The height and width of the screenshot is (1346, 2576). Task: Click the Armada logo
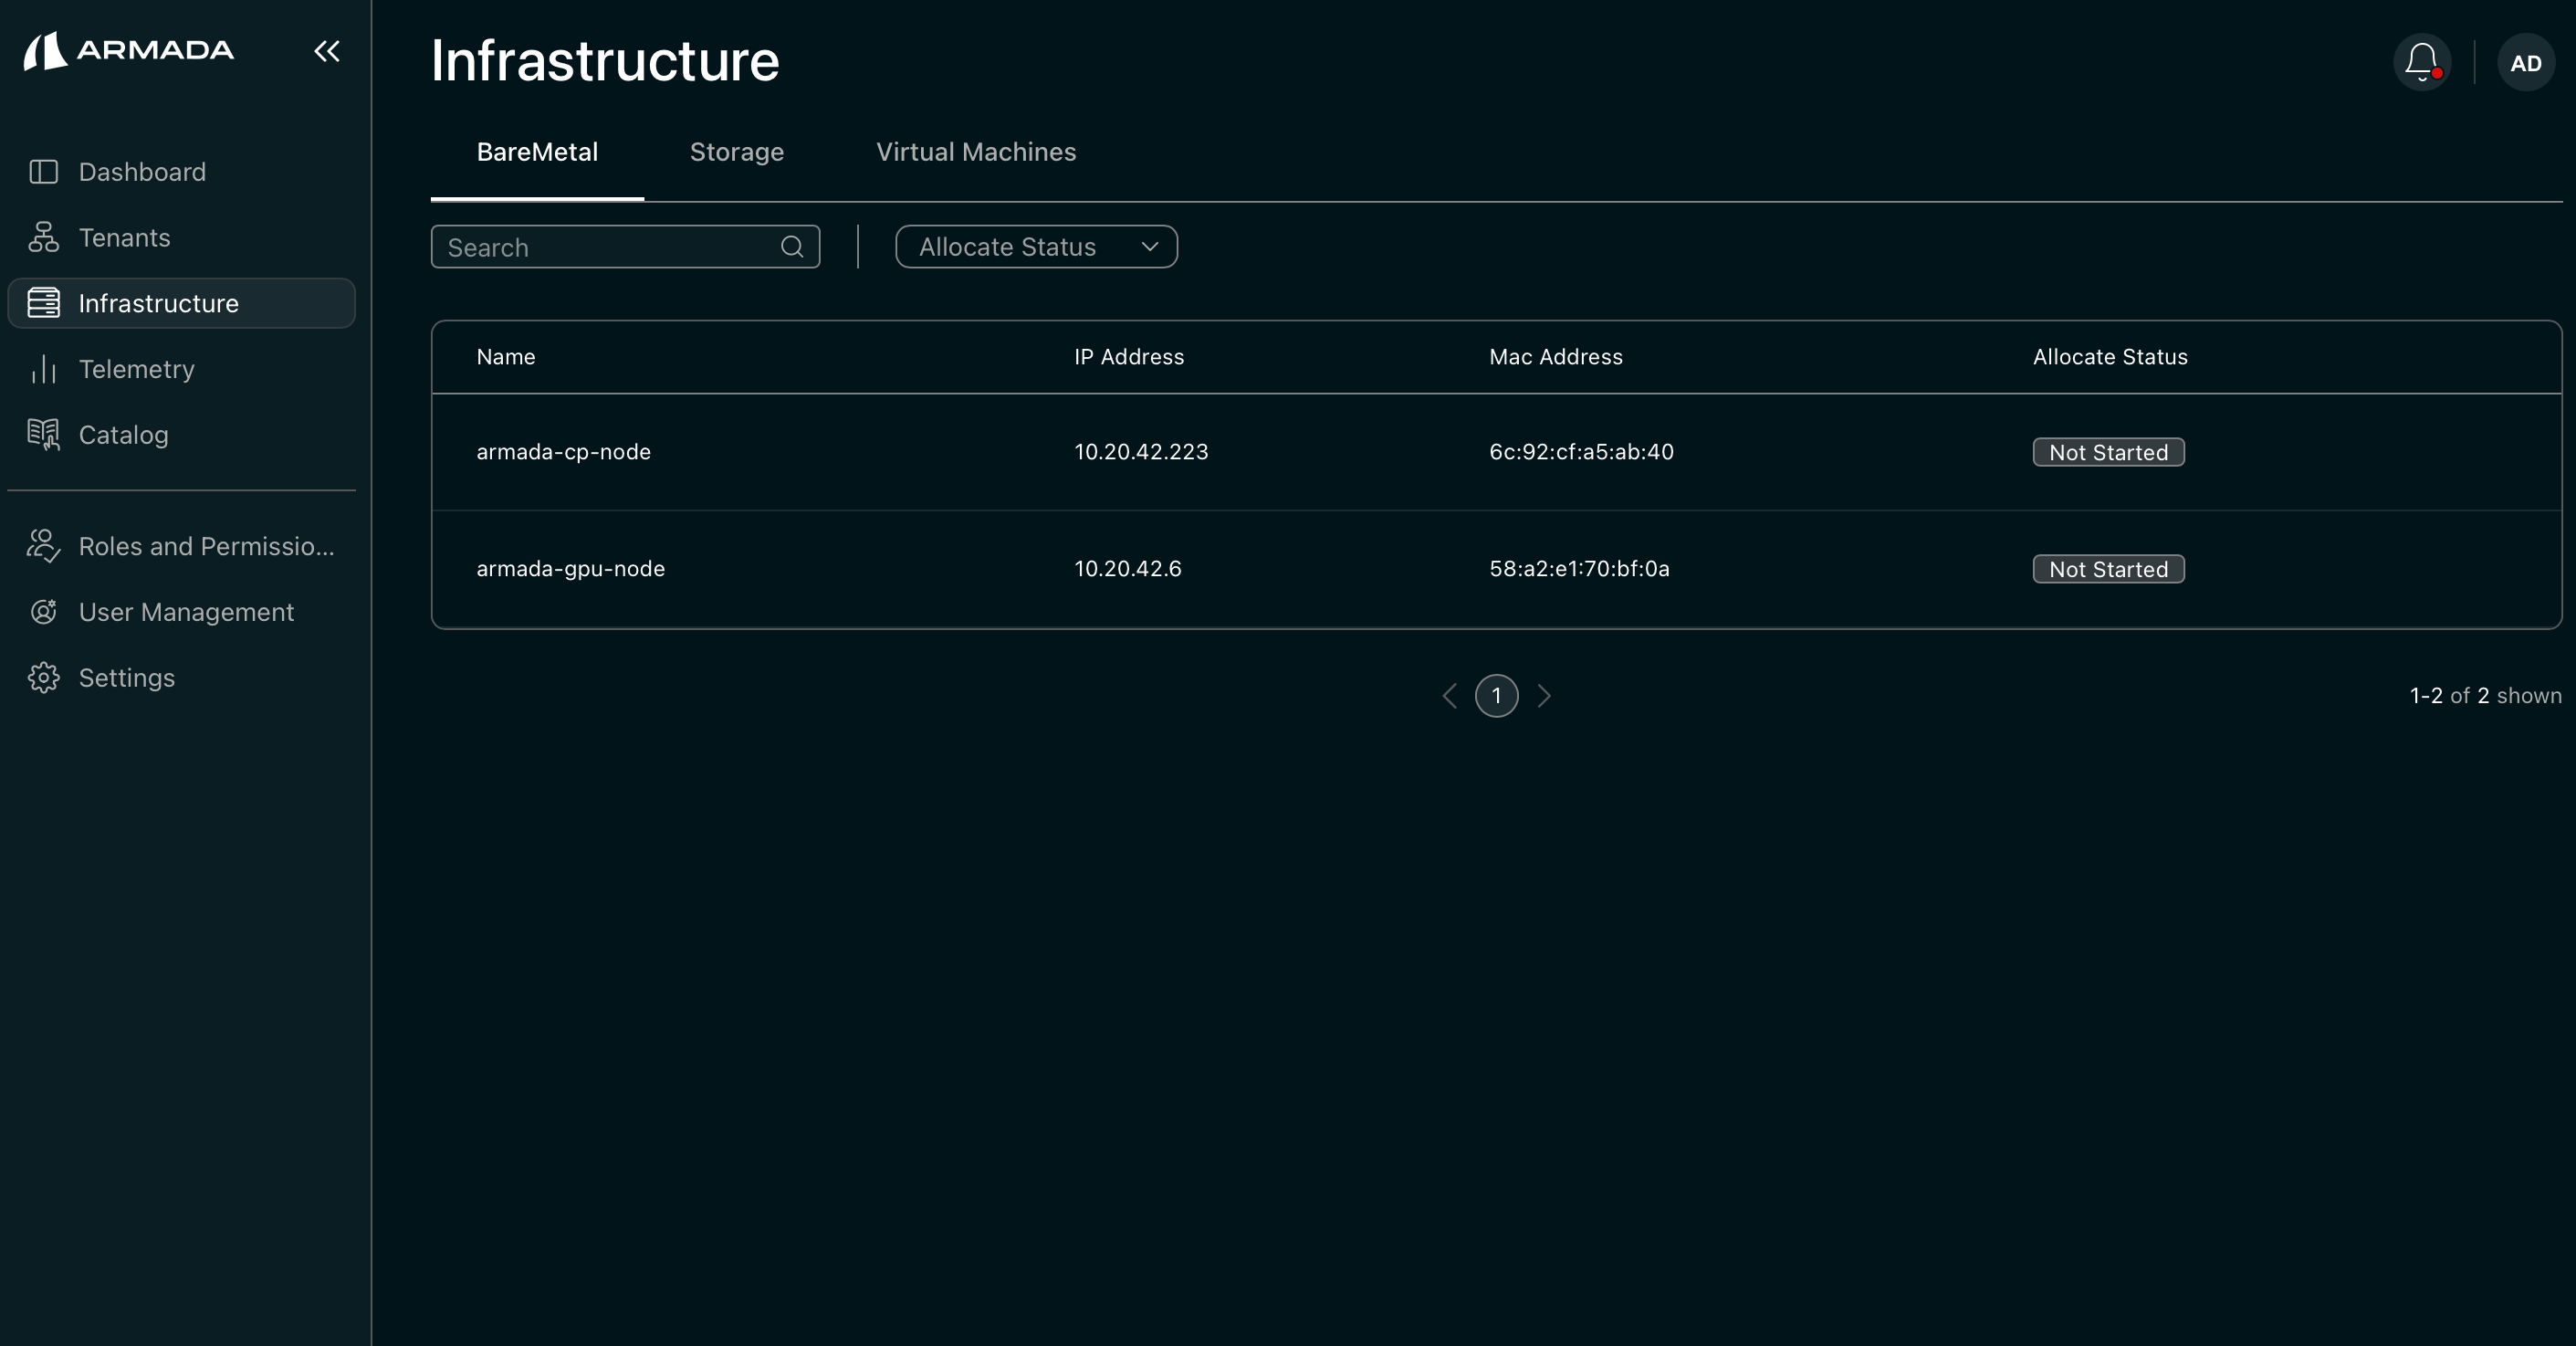[x=128, y=50]
